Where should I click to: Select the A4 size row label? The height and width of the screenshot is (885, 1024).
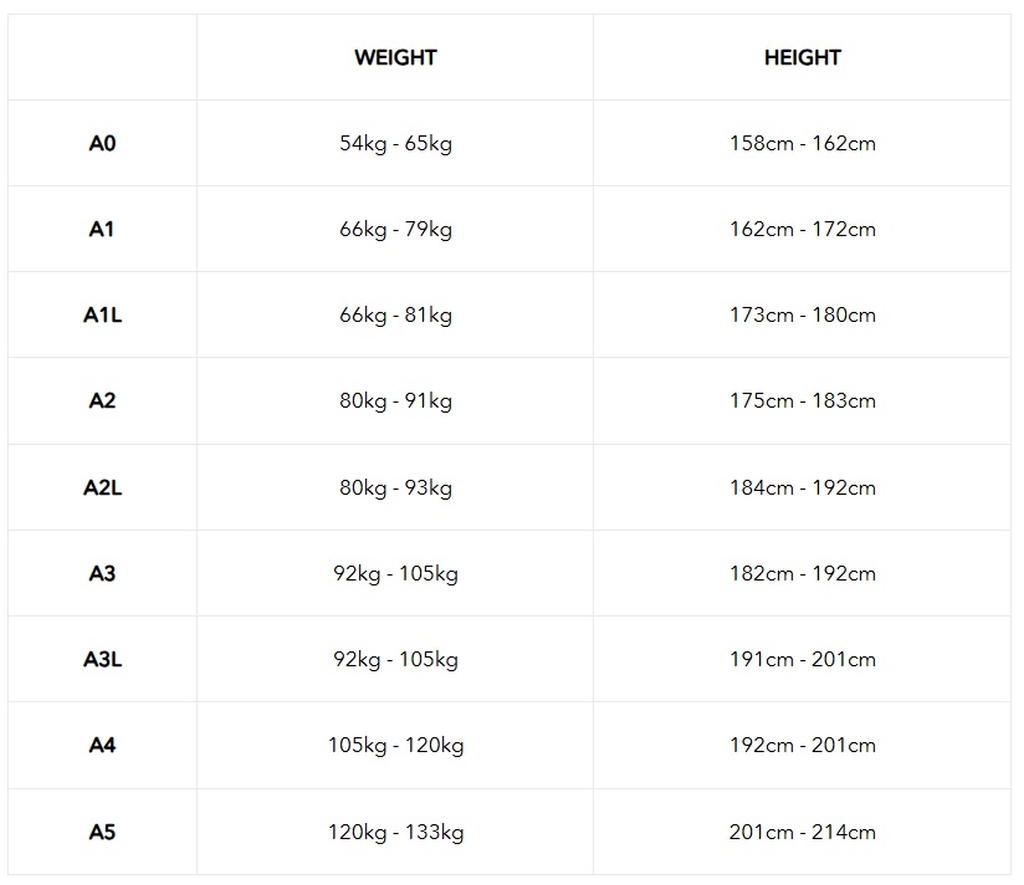(x=102, y=745)
